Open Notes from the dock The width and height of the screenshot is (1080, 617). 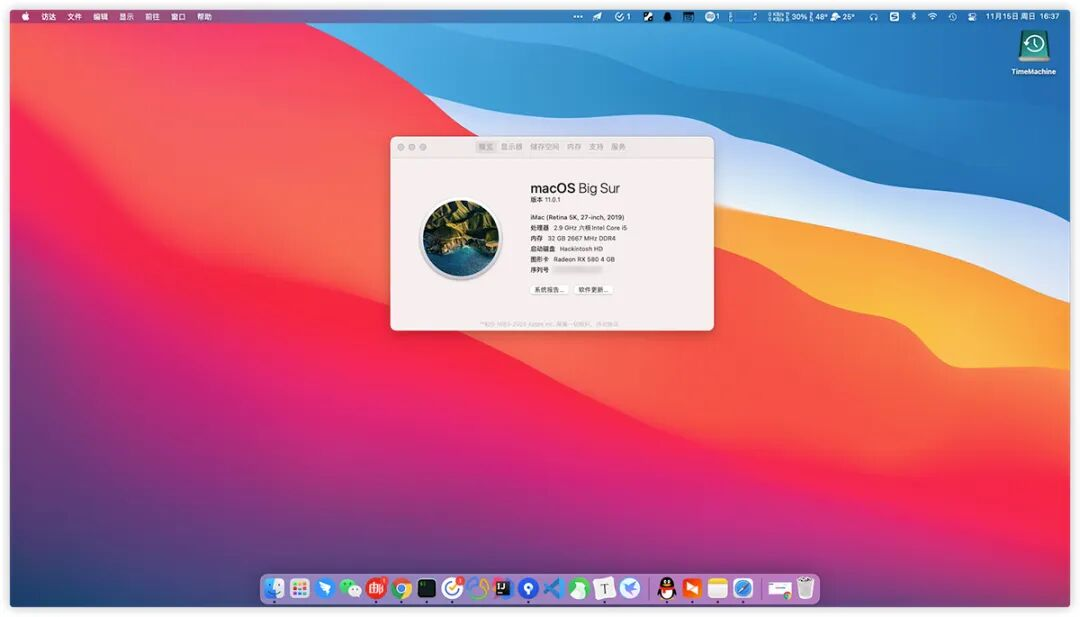718,589
